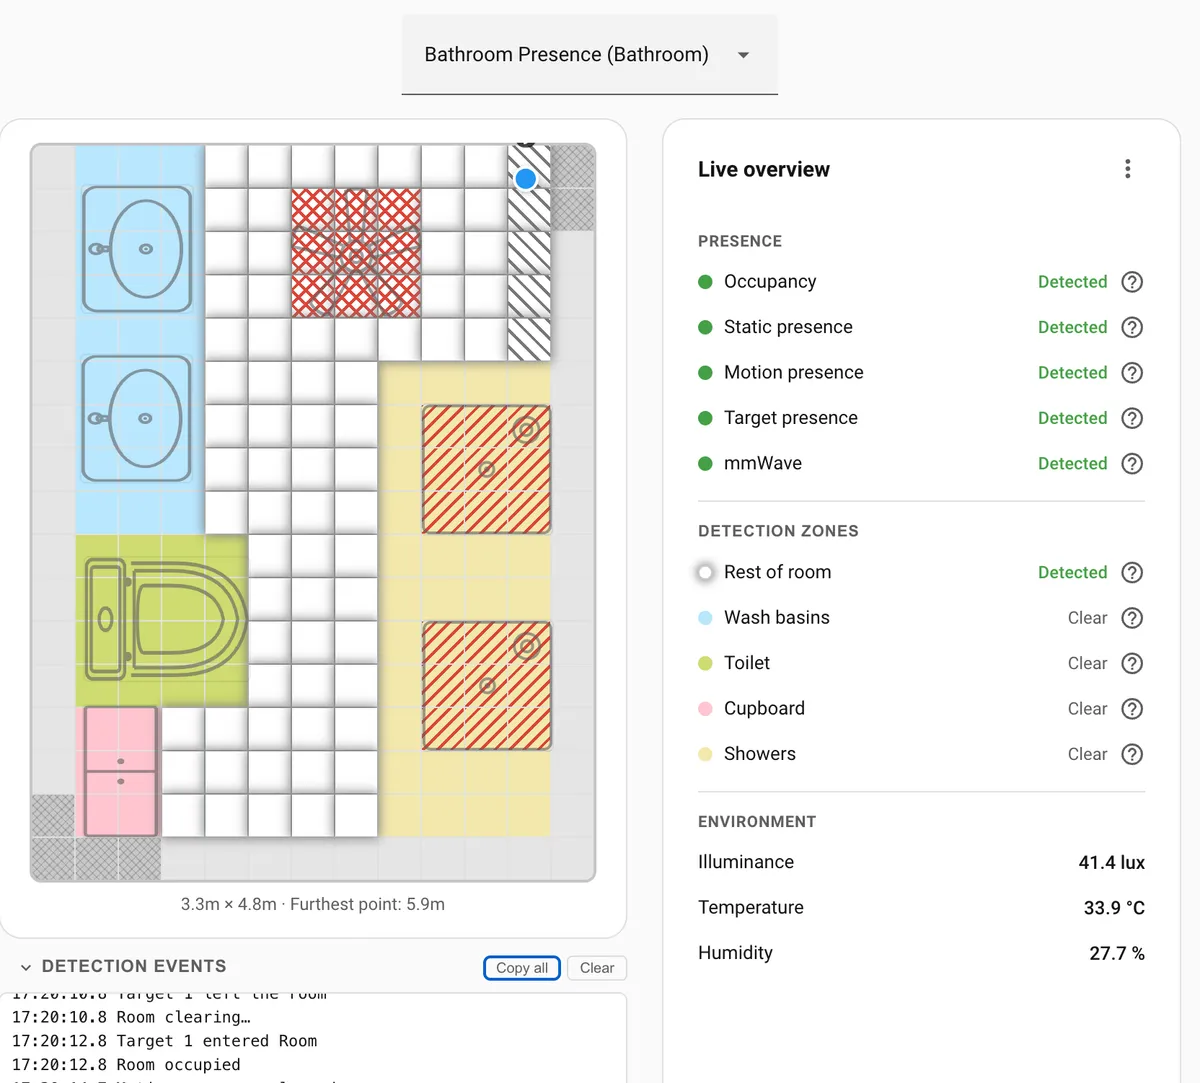Click the room dimensions text below map

[x=313, y=904]
